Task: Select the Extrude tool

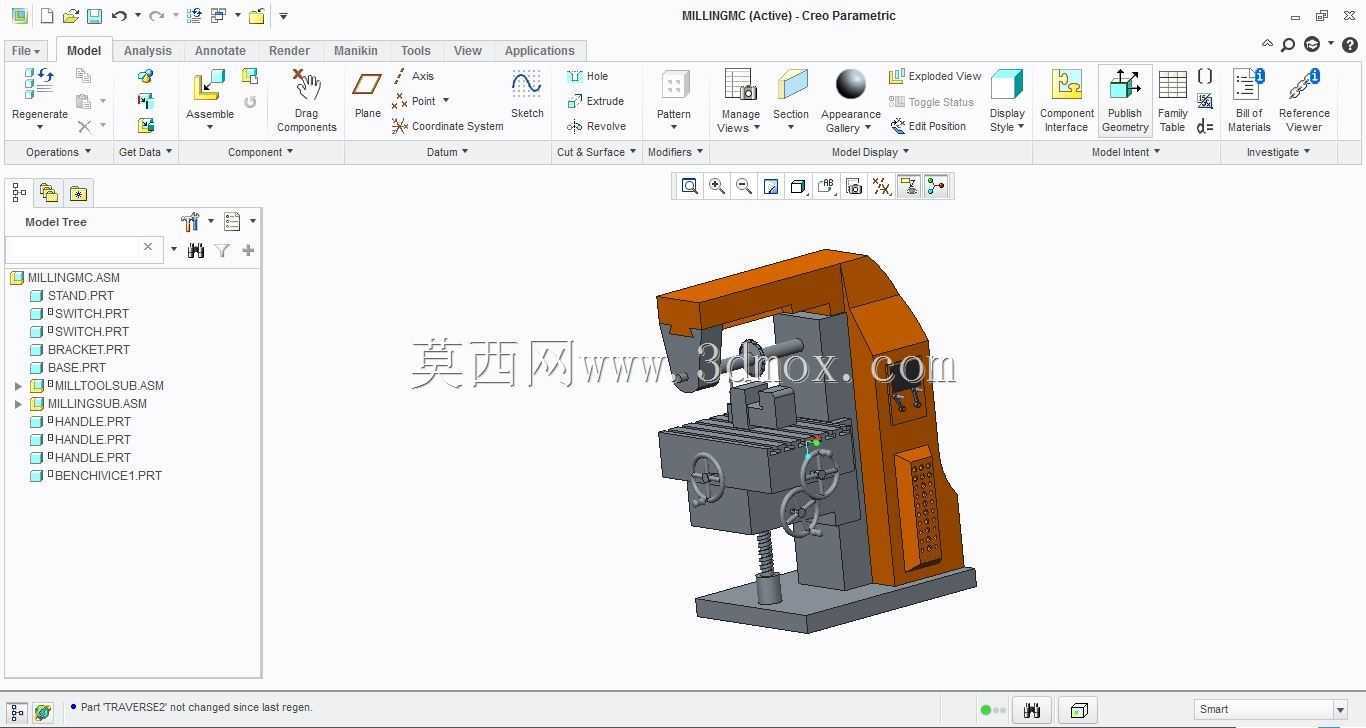Action: point(595,101)
